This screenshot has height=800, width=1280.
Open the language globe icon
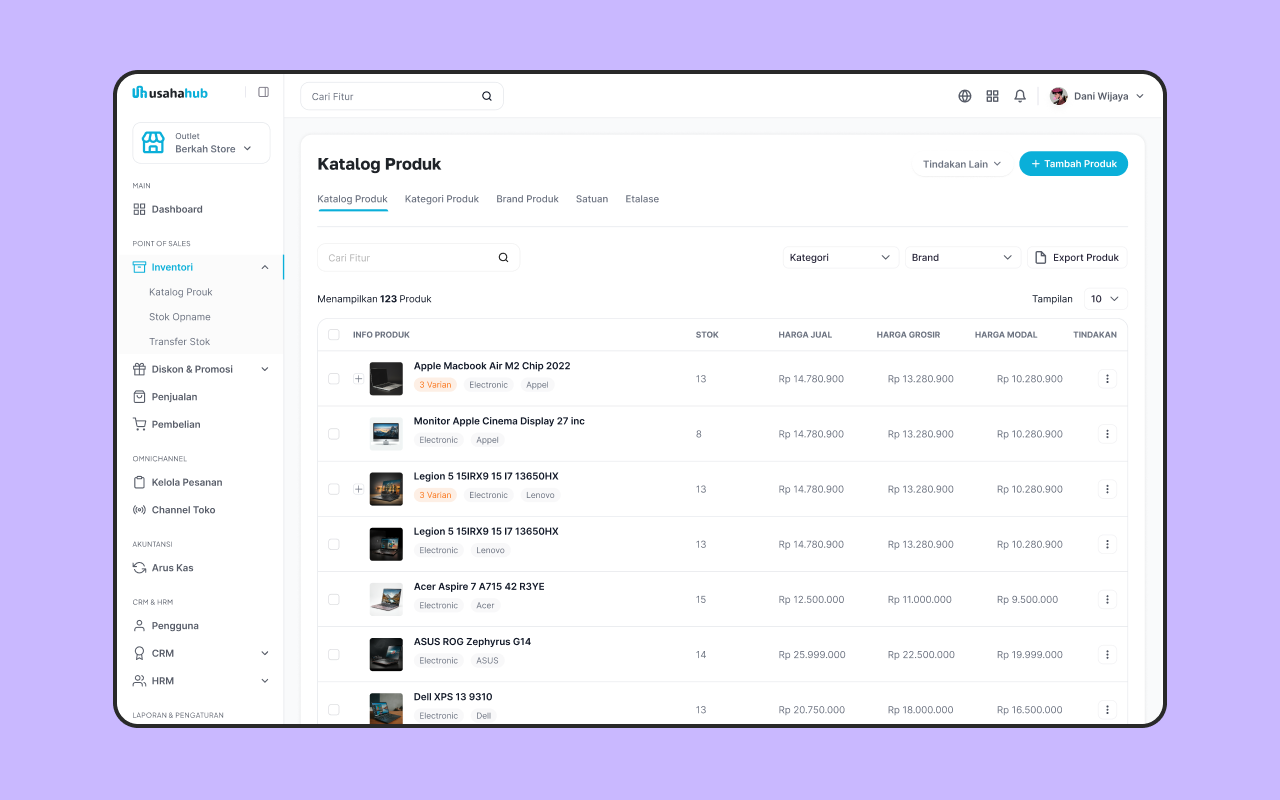(x=965, y=96)
